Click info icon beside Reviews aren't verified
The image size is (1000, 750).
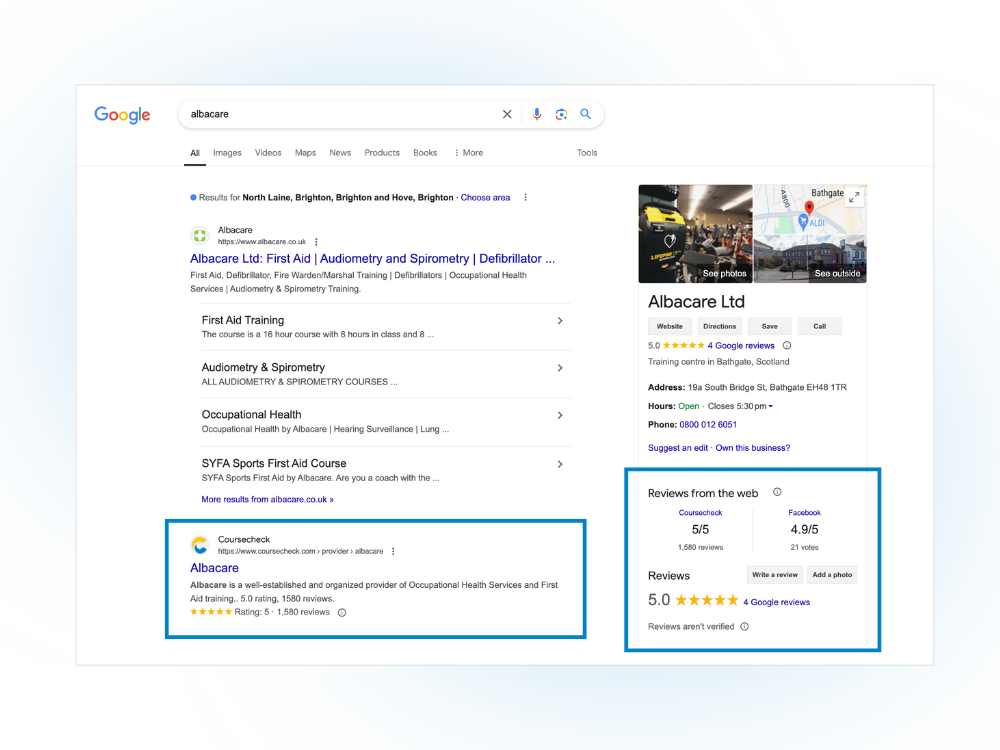coord(744,627)
